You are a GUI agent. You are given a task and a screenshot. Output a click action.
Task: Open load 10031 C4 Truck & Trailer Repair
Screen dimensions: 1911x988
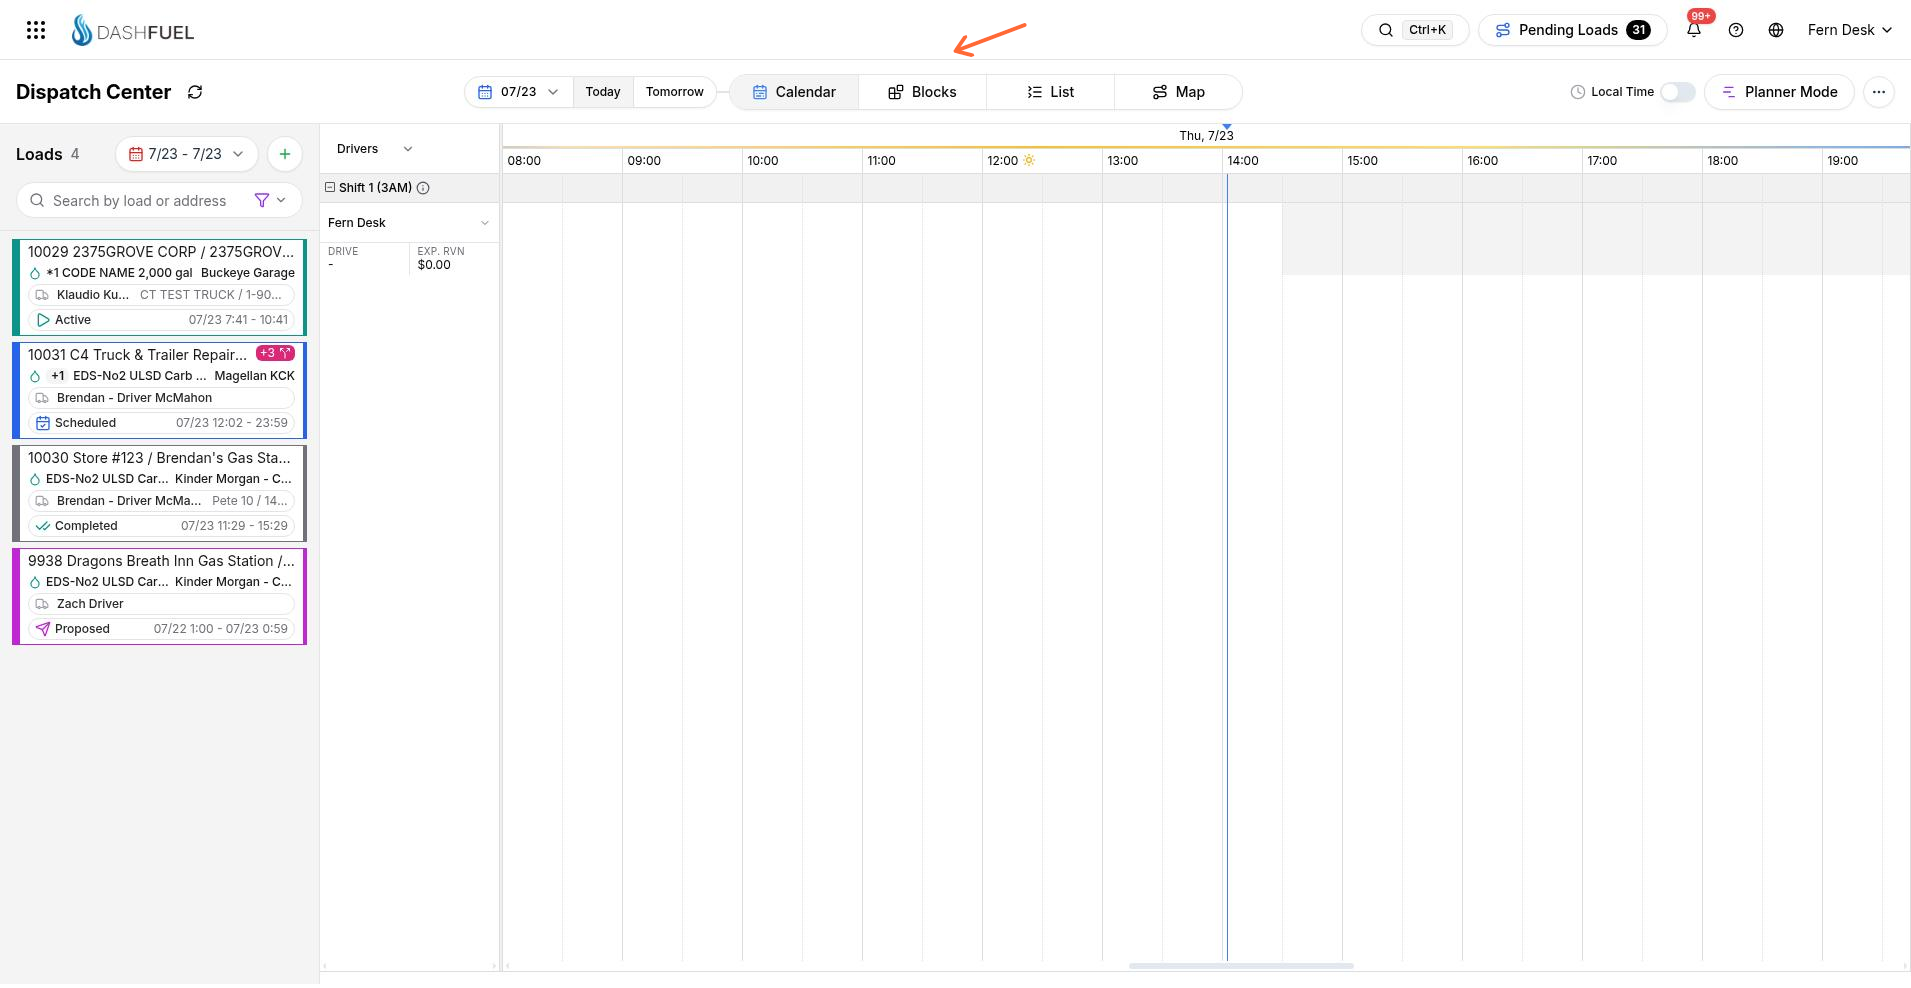[x=159, y=390]
